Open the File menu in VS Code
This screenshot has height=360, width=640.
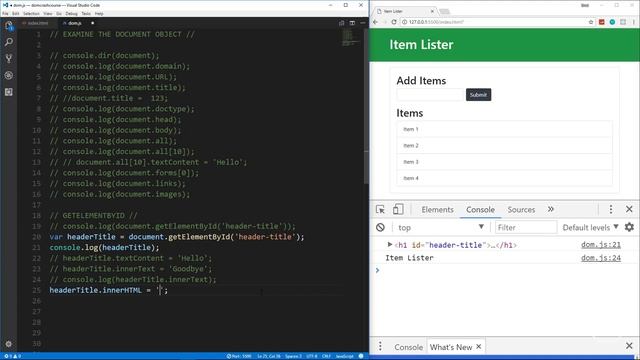coord(5,13)
